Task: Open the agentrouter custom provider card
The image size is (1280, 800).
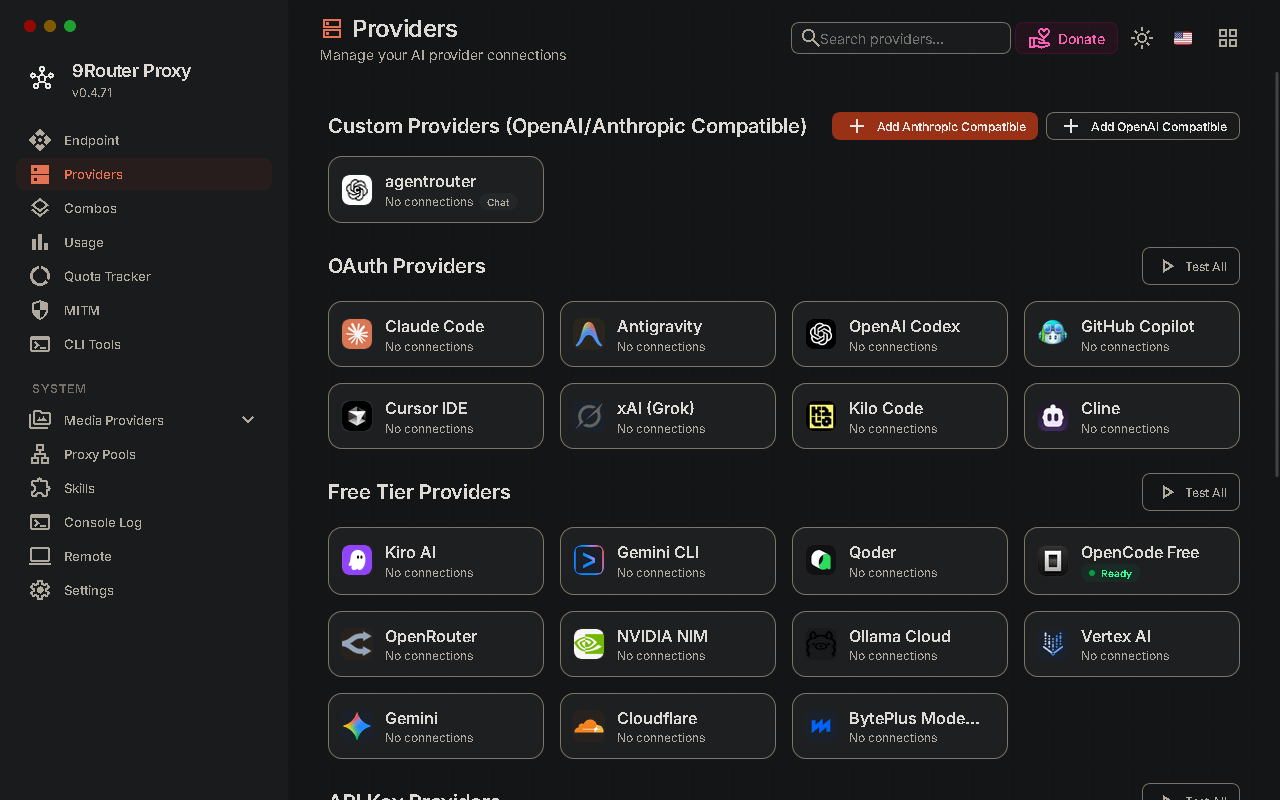Action: click(x=436, y=189)
